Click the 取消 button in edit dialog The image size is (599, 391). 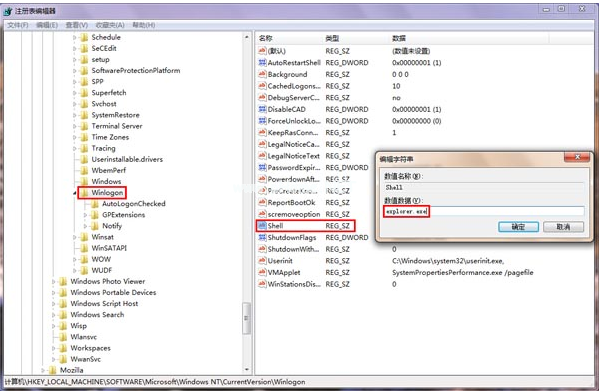[563, 227]
